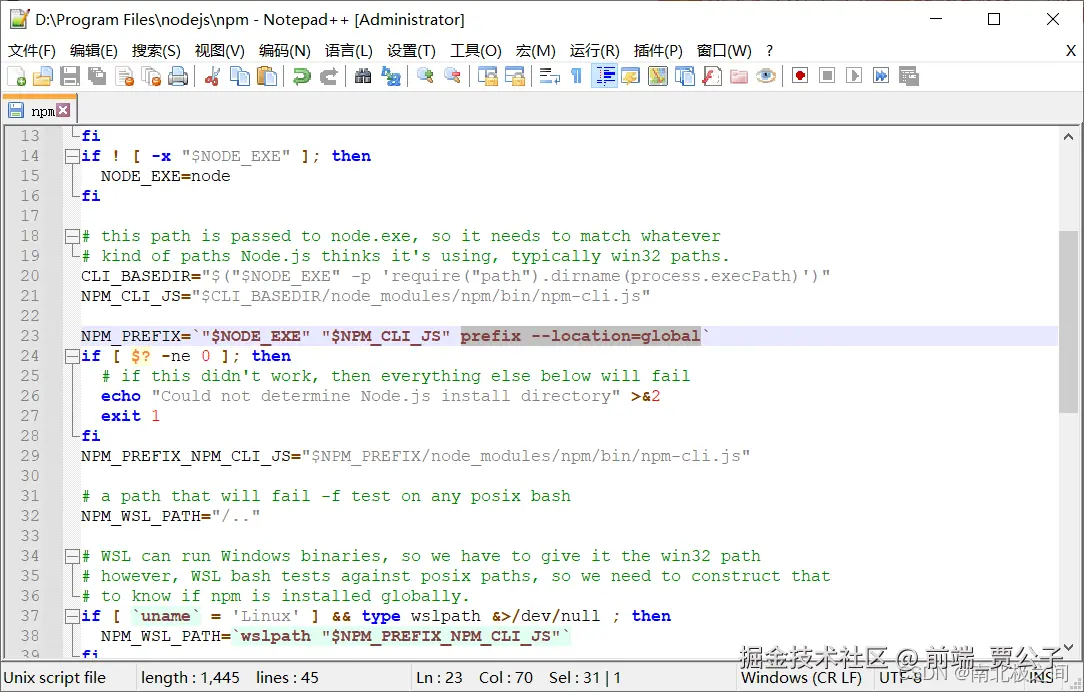The height and width of the screenshot is (692, 1084).
Task: Click the Paste clipboard icon
Action: [x=267, y=76]
